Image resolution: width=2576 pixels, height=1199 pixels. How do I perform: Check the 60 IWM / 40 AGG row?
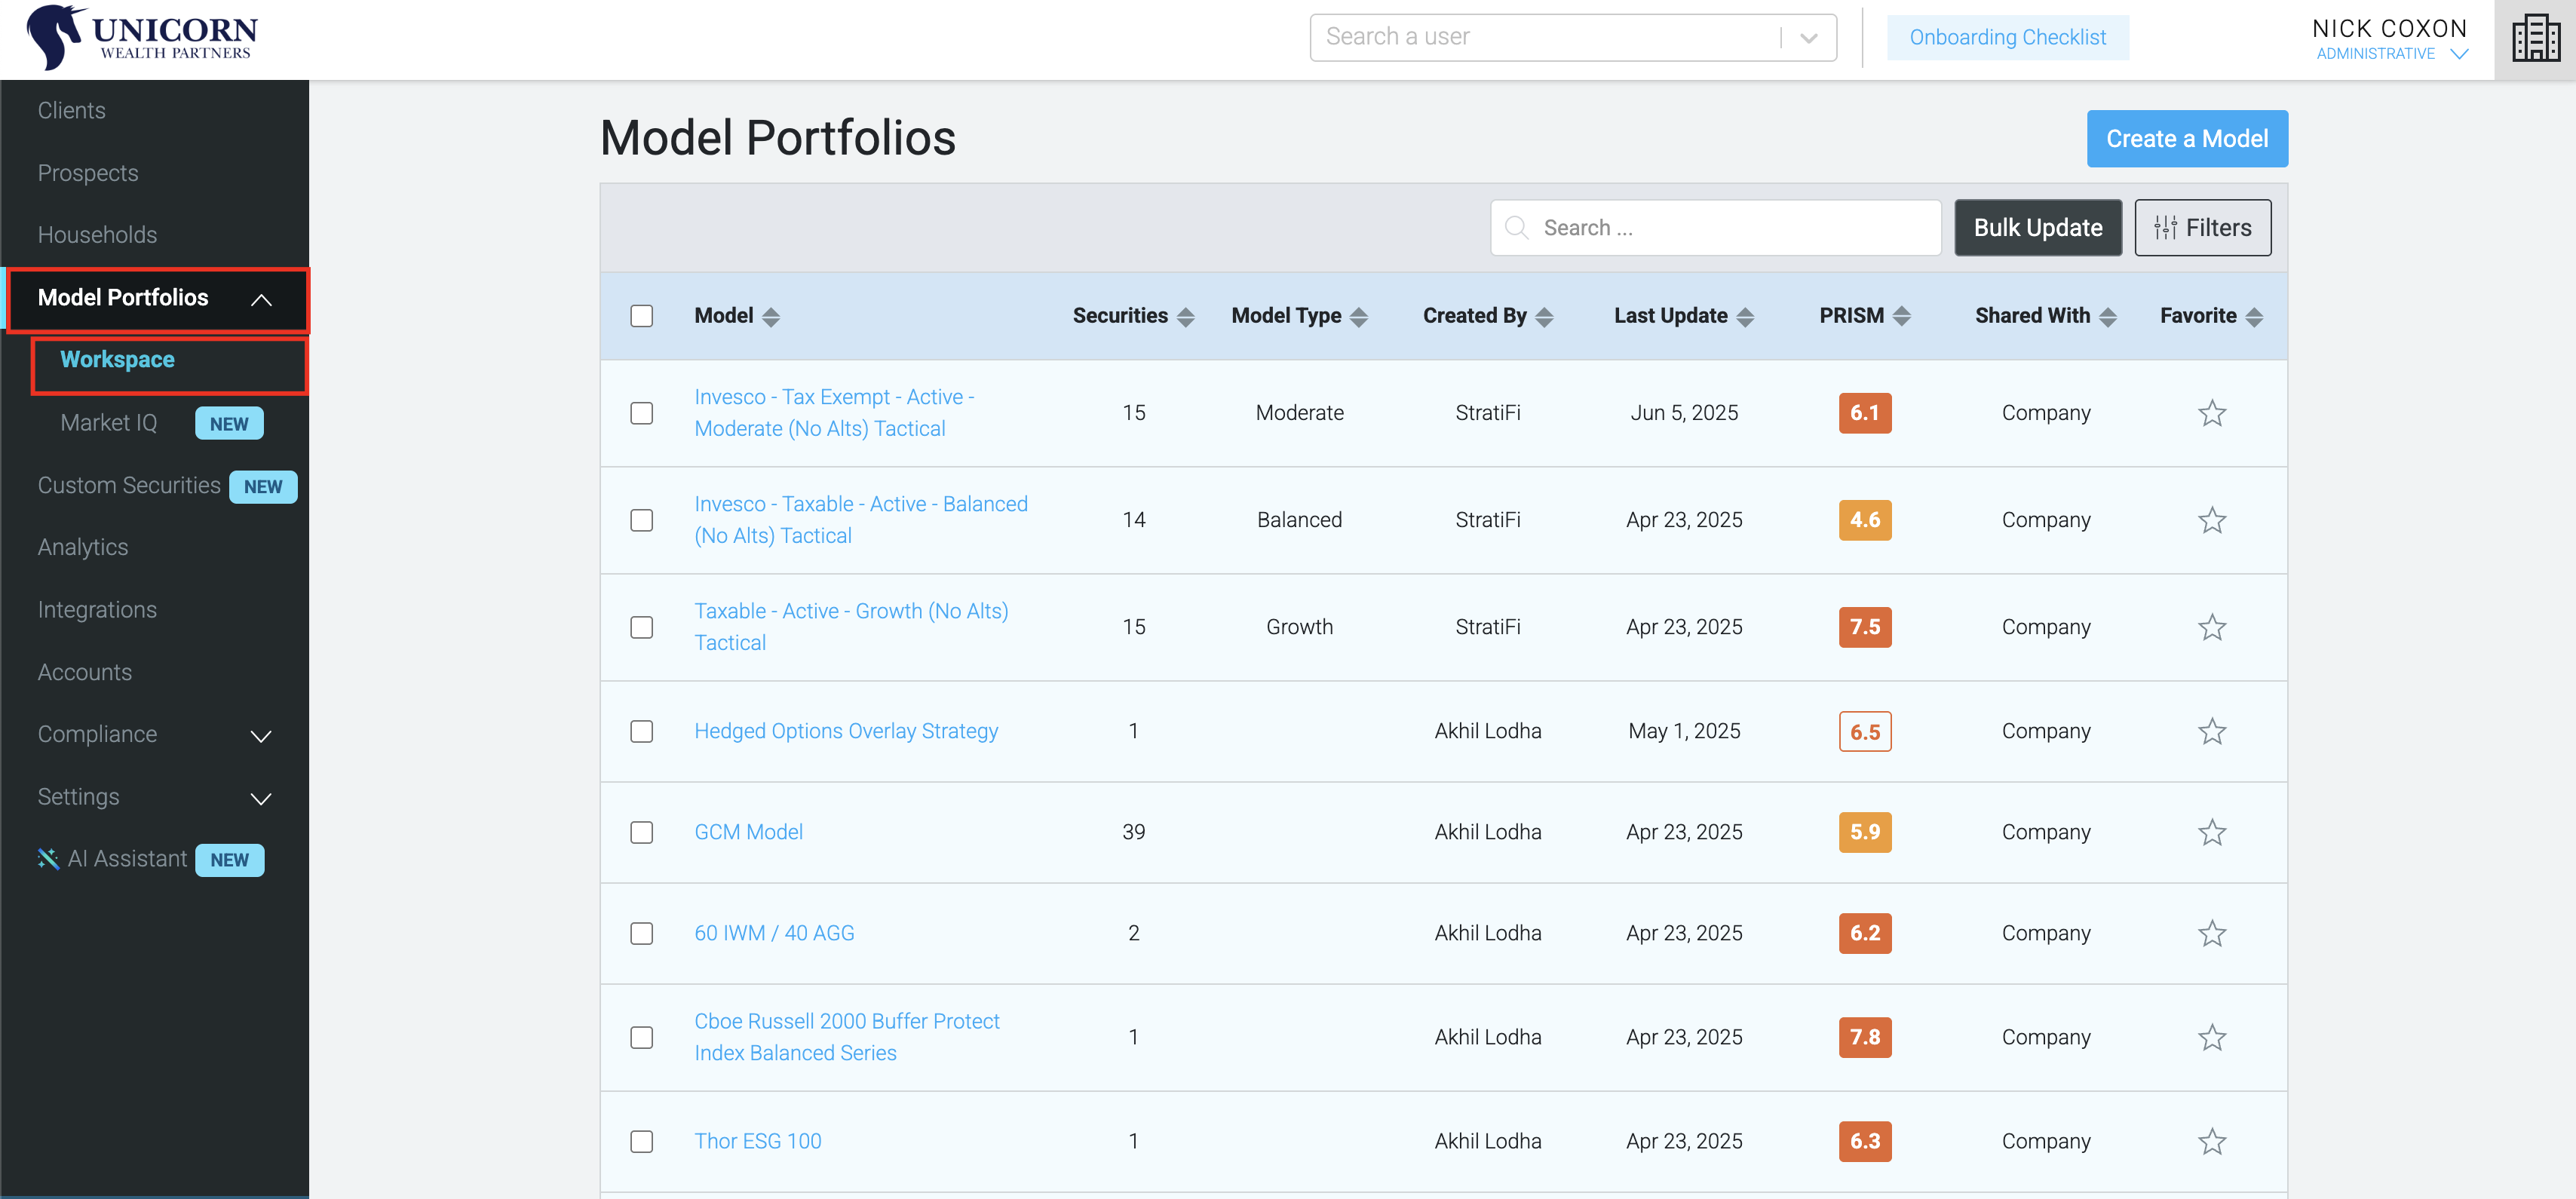(x=642, y=933)
